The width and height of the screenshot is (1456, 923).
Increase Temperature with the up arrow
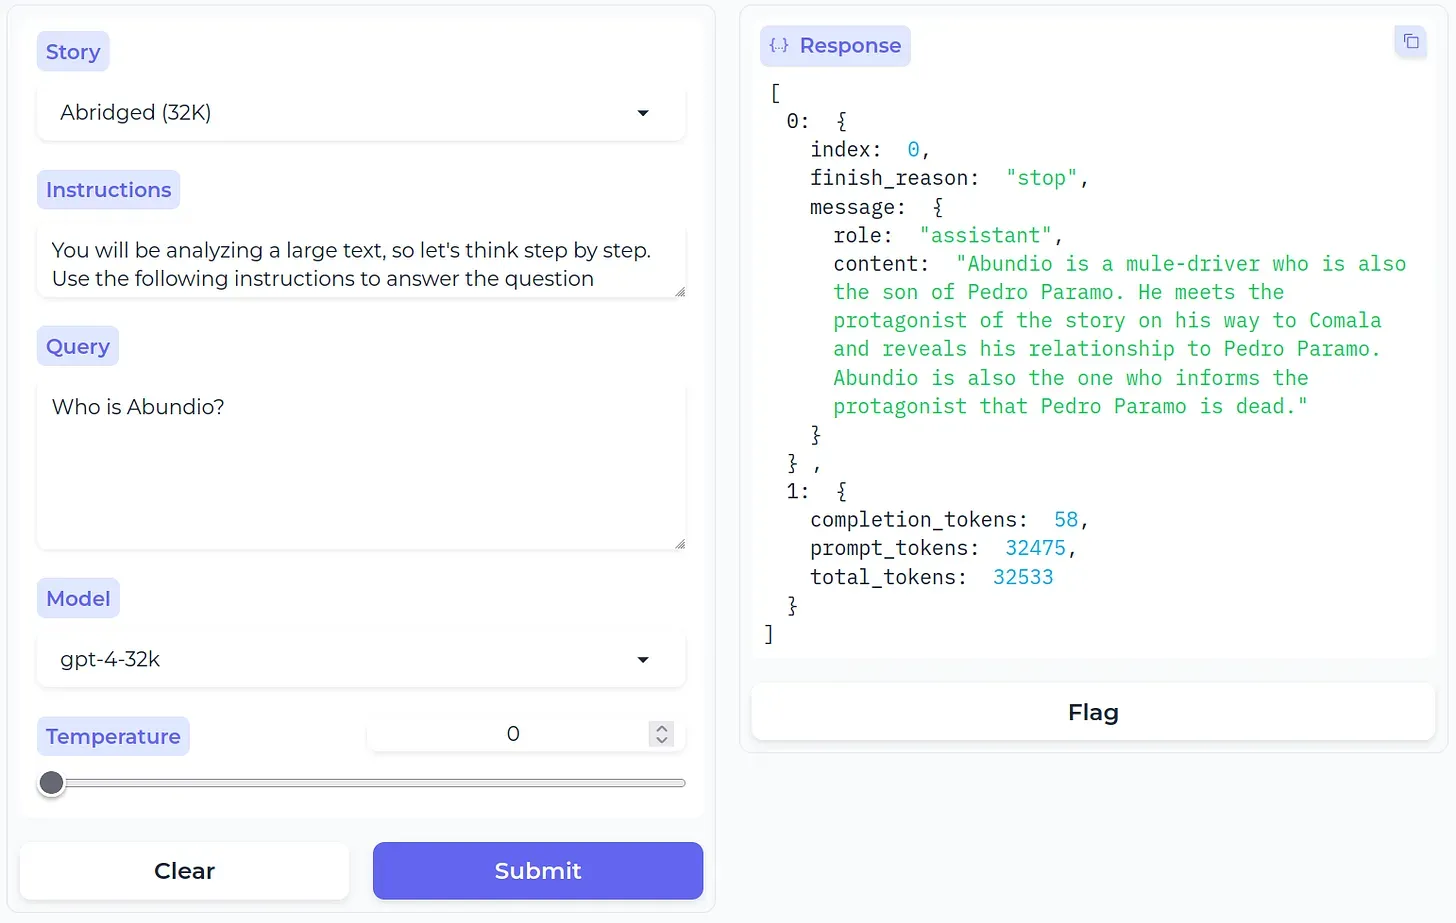(661, 728)
